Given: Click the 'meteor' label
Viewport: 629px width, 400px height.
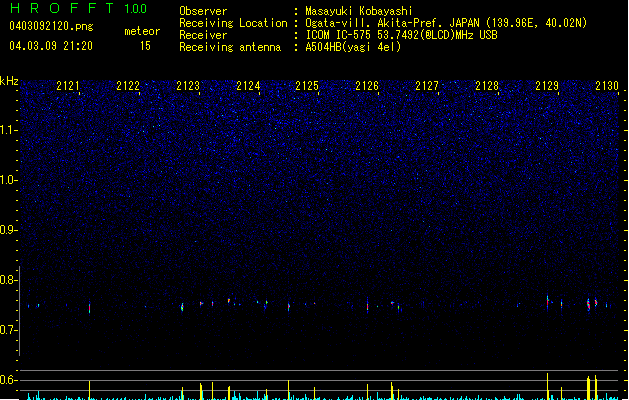Looking at the screenshot, I should (142, 31).
